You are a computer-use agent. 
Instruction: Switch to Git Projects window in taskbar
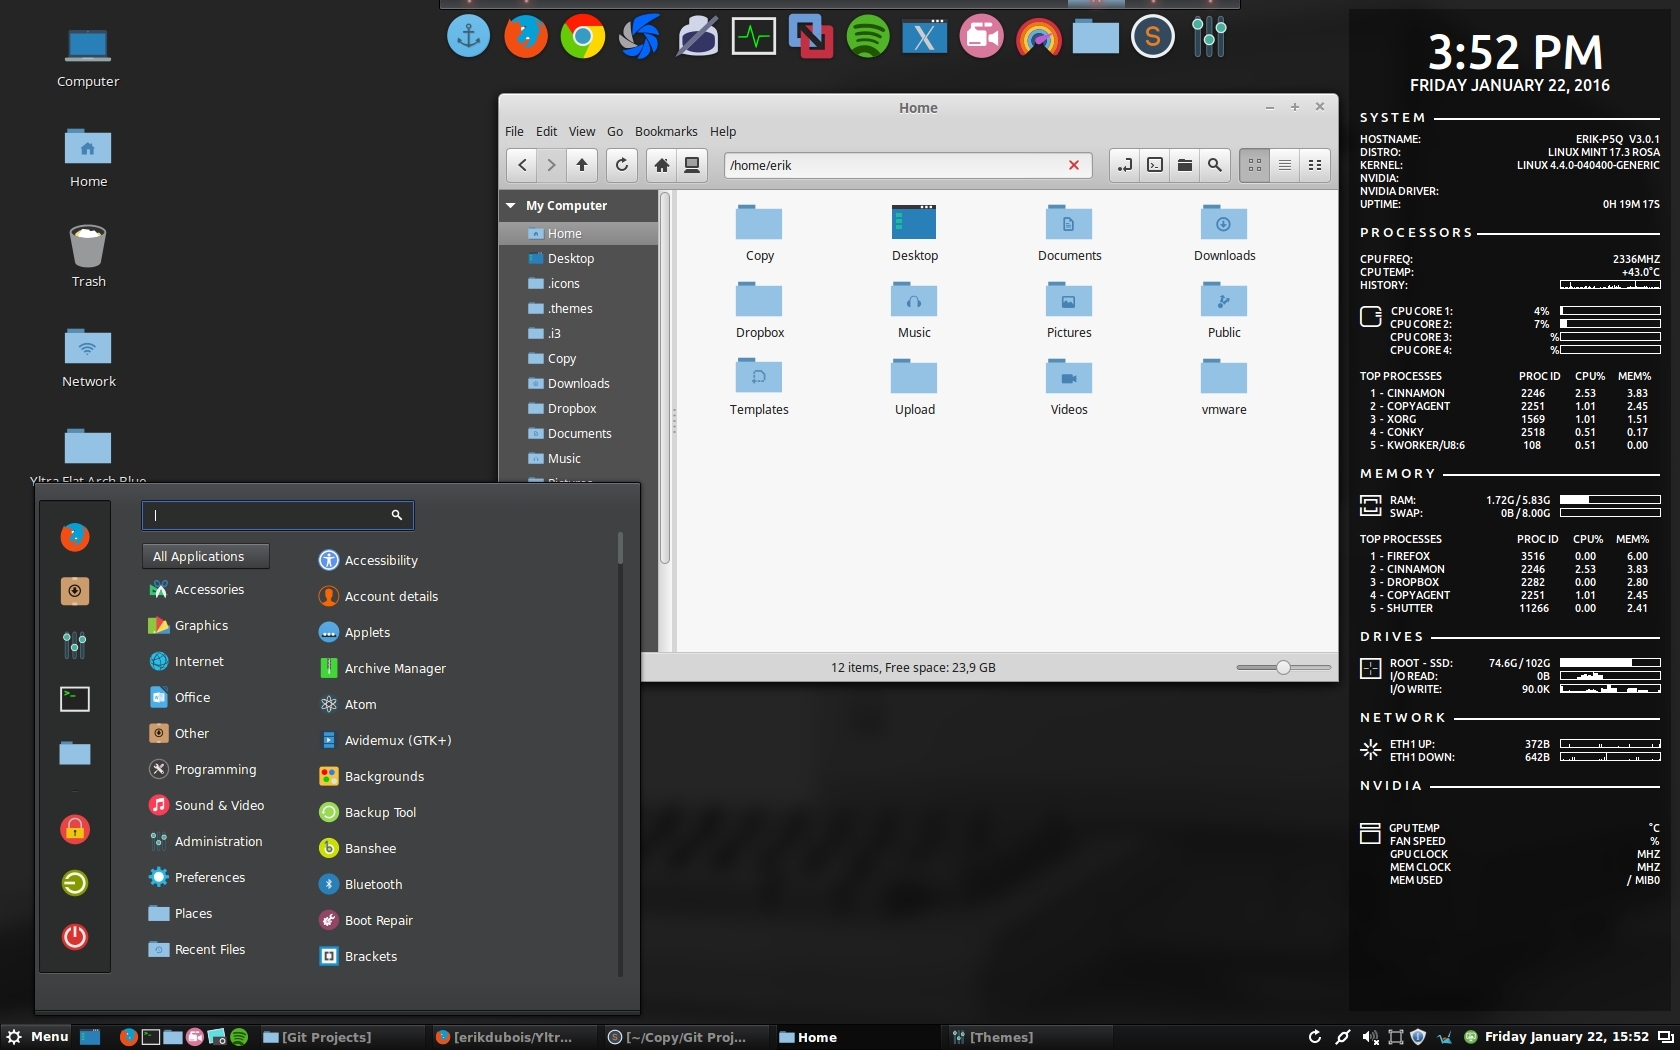(x=340, y=1037)
